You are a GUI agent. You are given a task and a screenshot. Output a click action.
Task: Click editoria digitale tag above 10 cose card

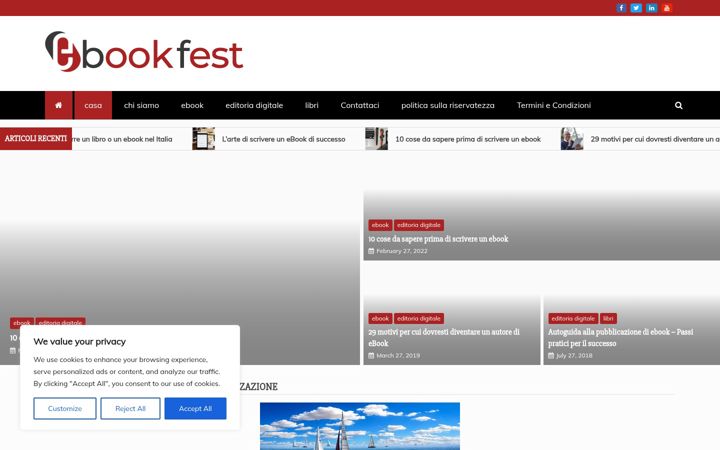[x=419, y=225]
